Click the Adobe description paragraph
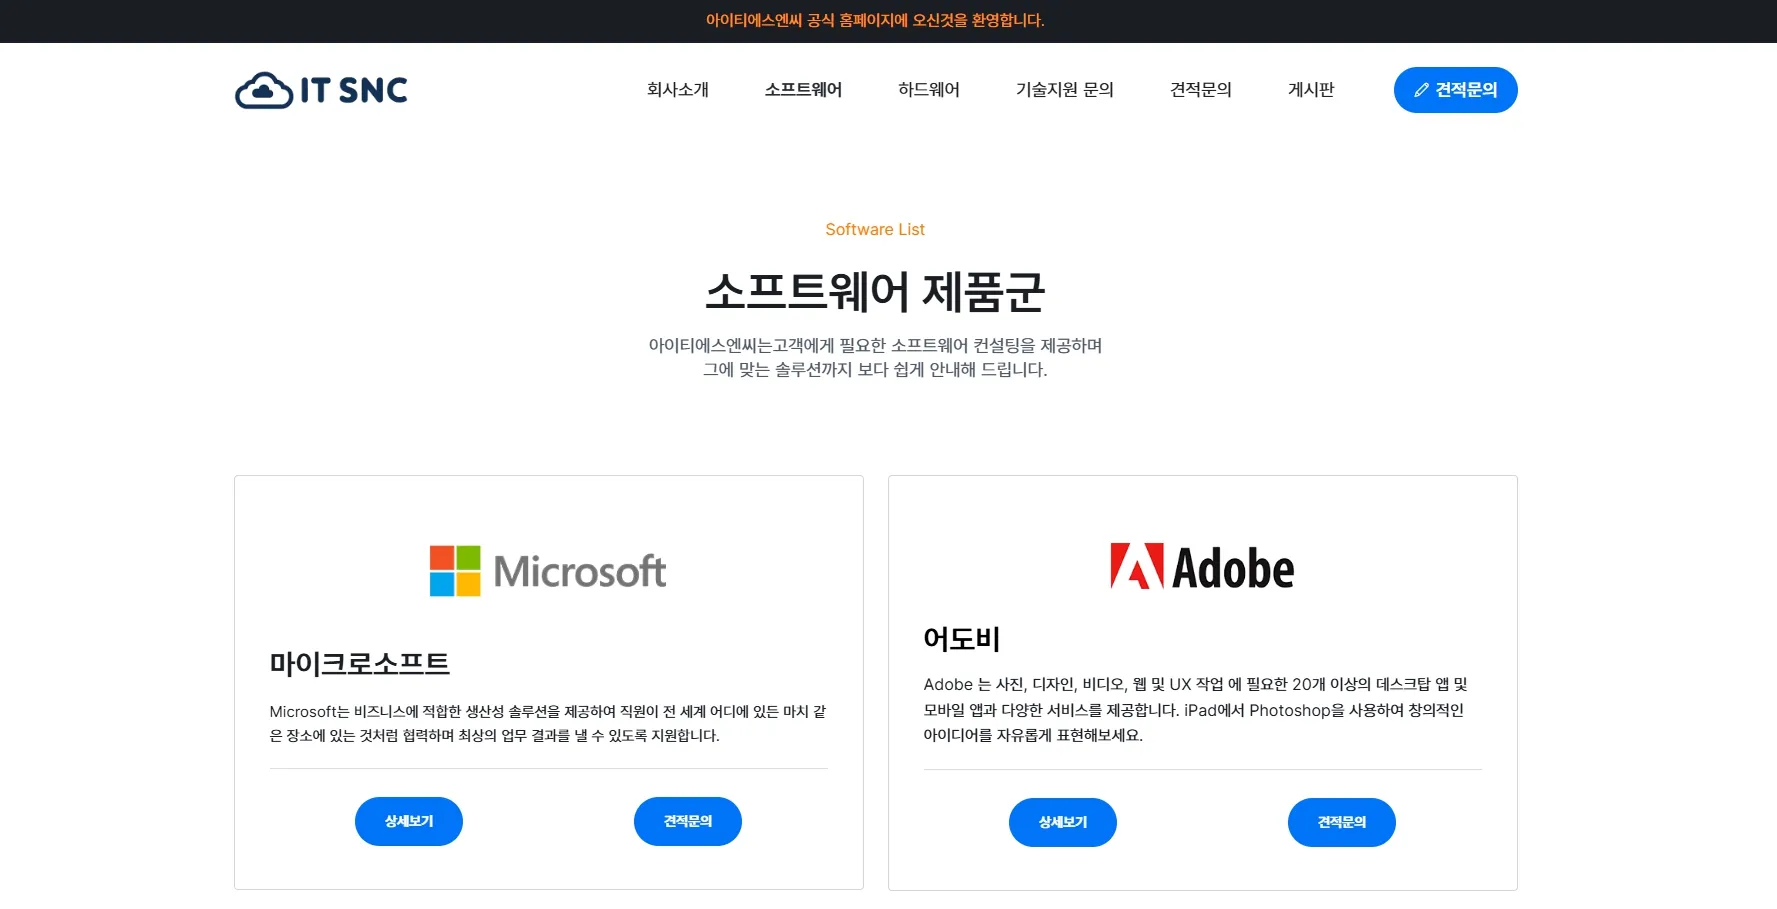Image resolution: width=1777 pixels, height=909 pixels. (1196, 709)
